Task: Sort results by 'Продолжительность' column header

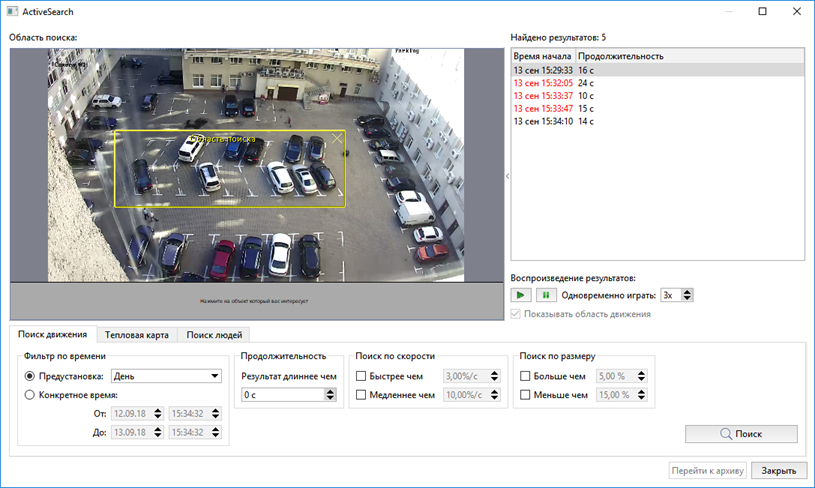Action: click(620, 56)
